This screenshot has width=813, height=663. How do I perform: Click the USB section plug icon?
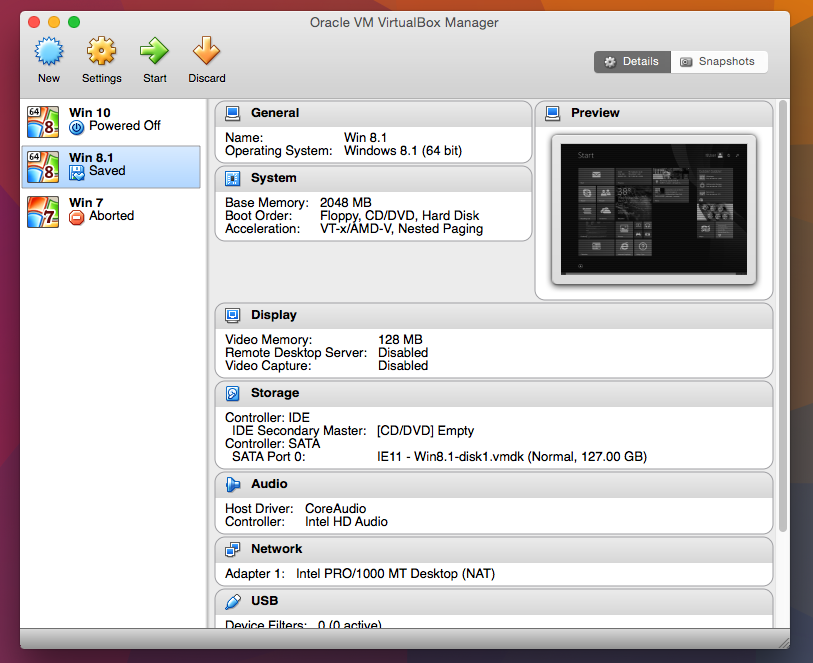click(233, 601)
